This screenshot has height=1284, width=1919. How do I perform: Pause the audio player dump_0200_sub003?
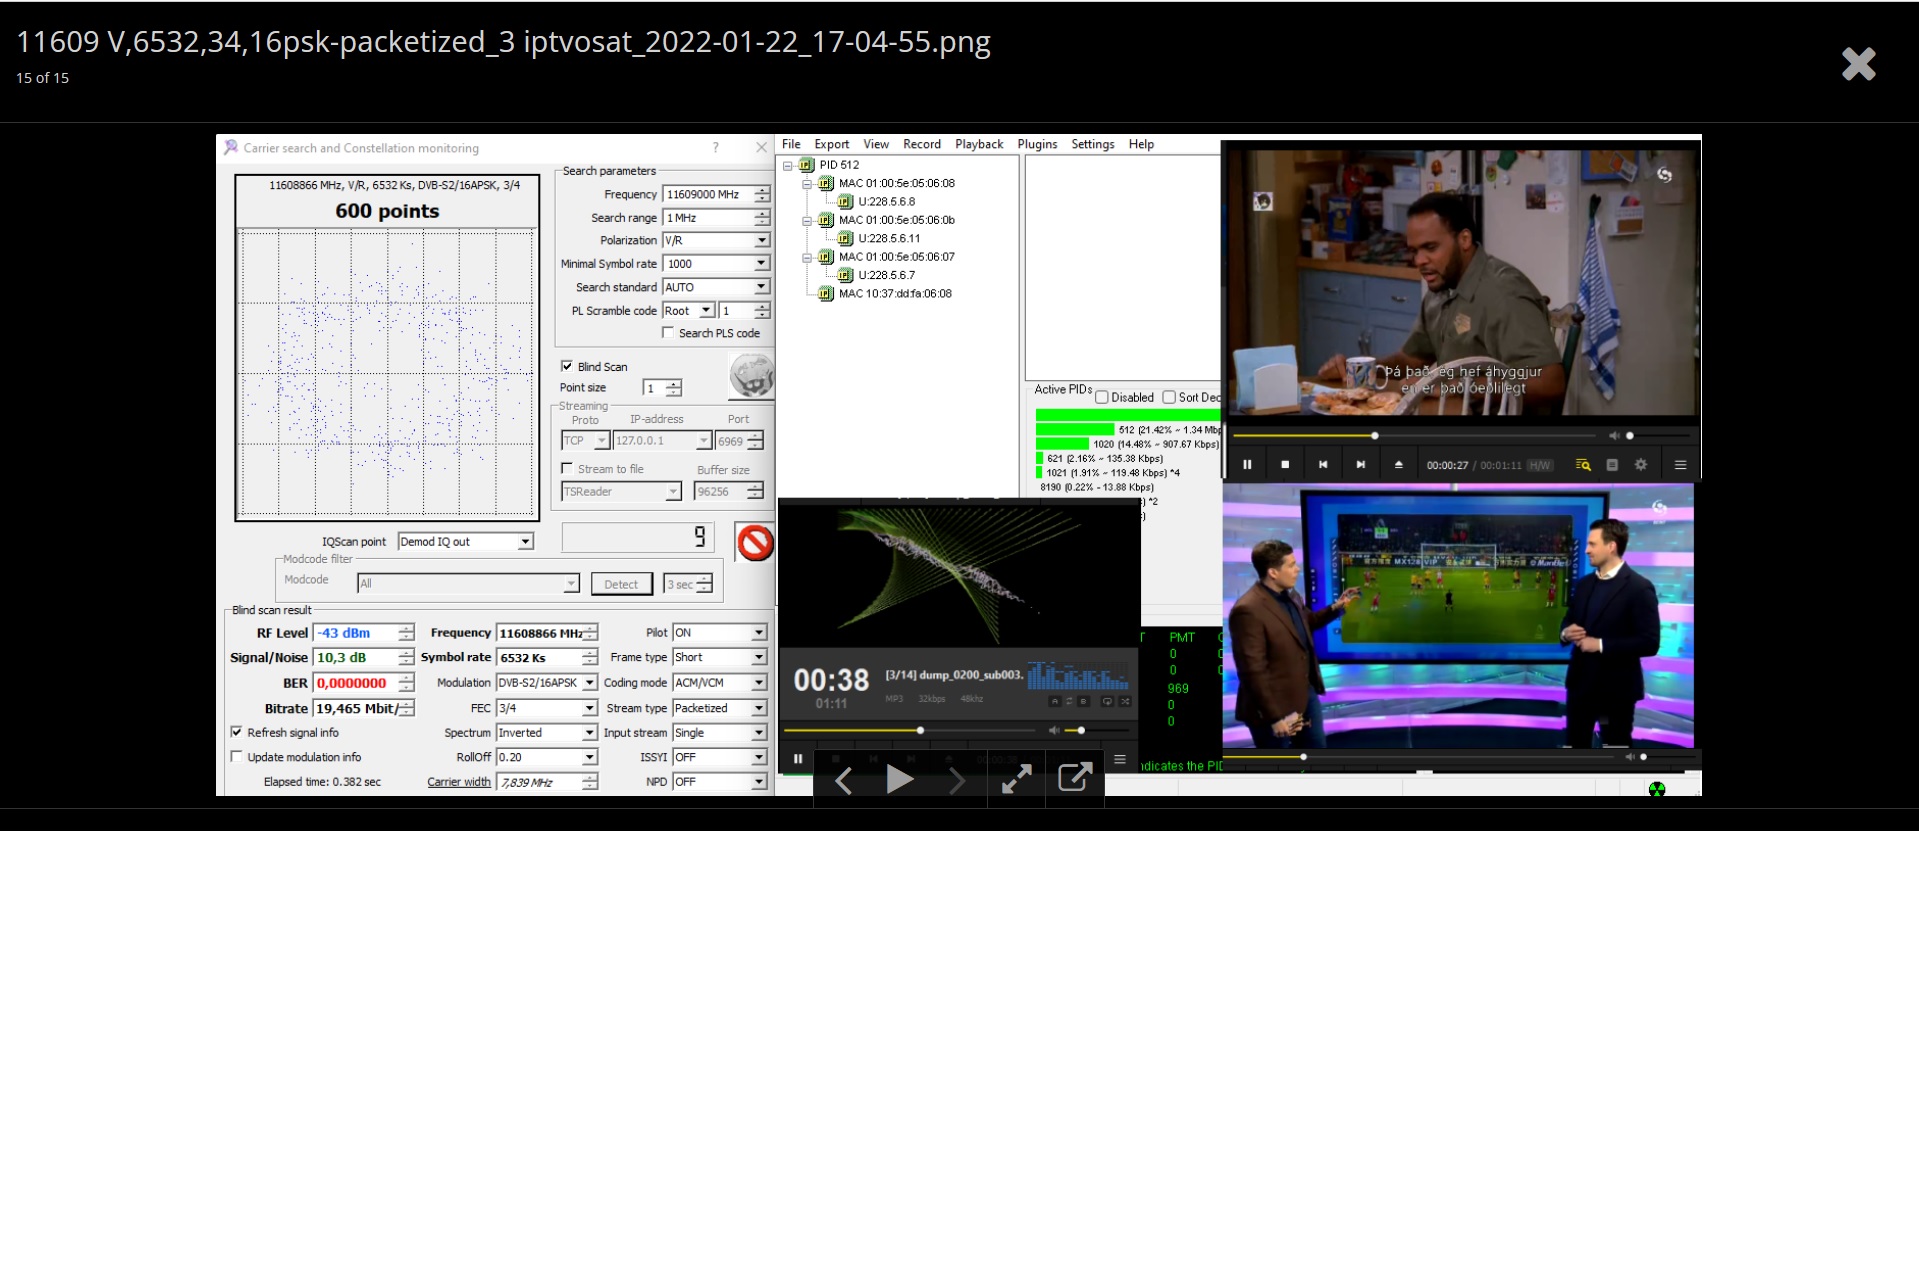[798, 759]
